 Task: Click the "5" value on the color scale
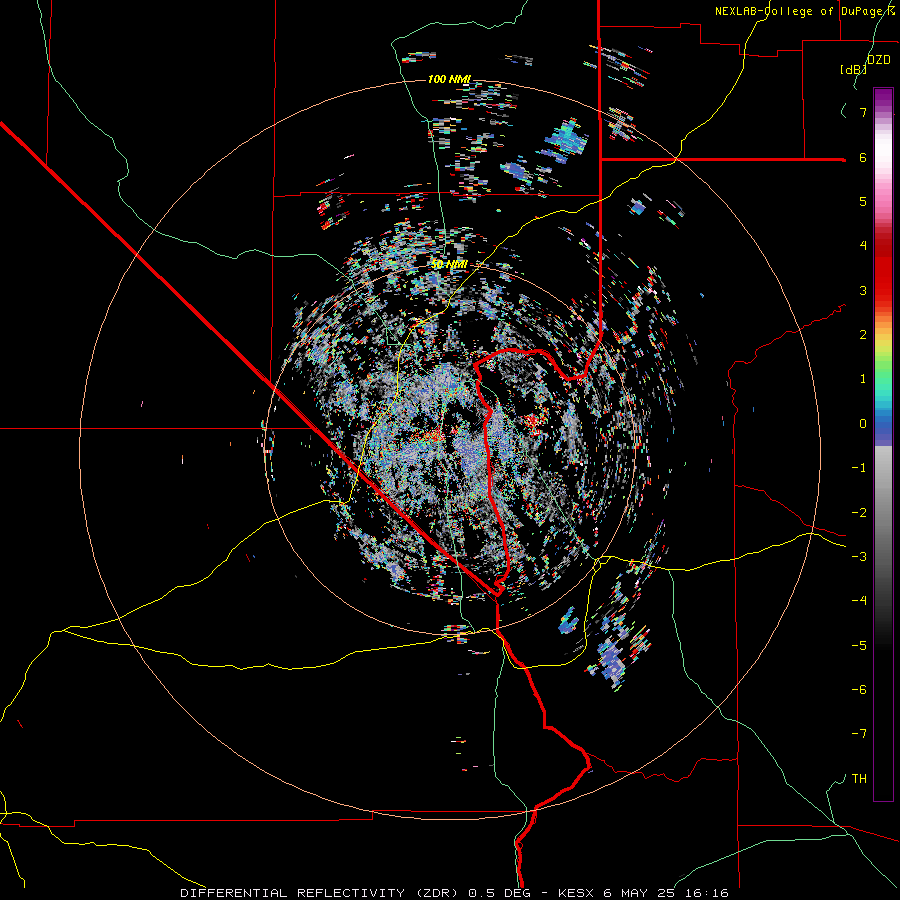click(x=863, y=201)
